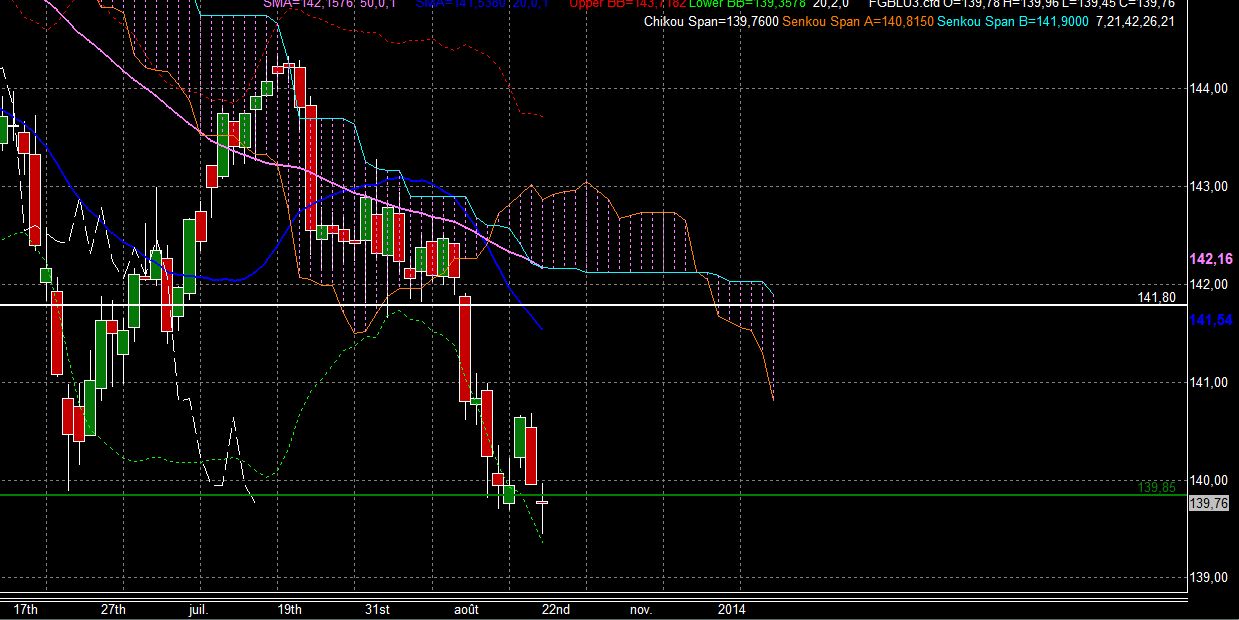The image size is (1239, 620).
Task: Click the 139,00 price axis label
Action: (1209, 579)
